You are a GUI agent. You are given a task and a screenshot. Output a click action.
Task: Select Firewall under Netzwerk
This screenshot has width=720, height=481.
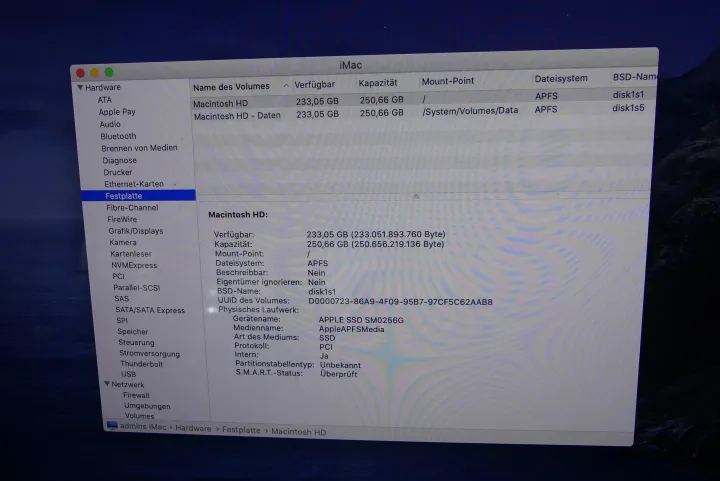pos(136,395)
